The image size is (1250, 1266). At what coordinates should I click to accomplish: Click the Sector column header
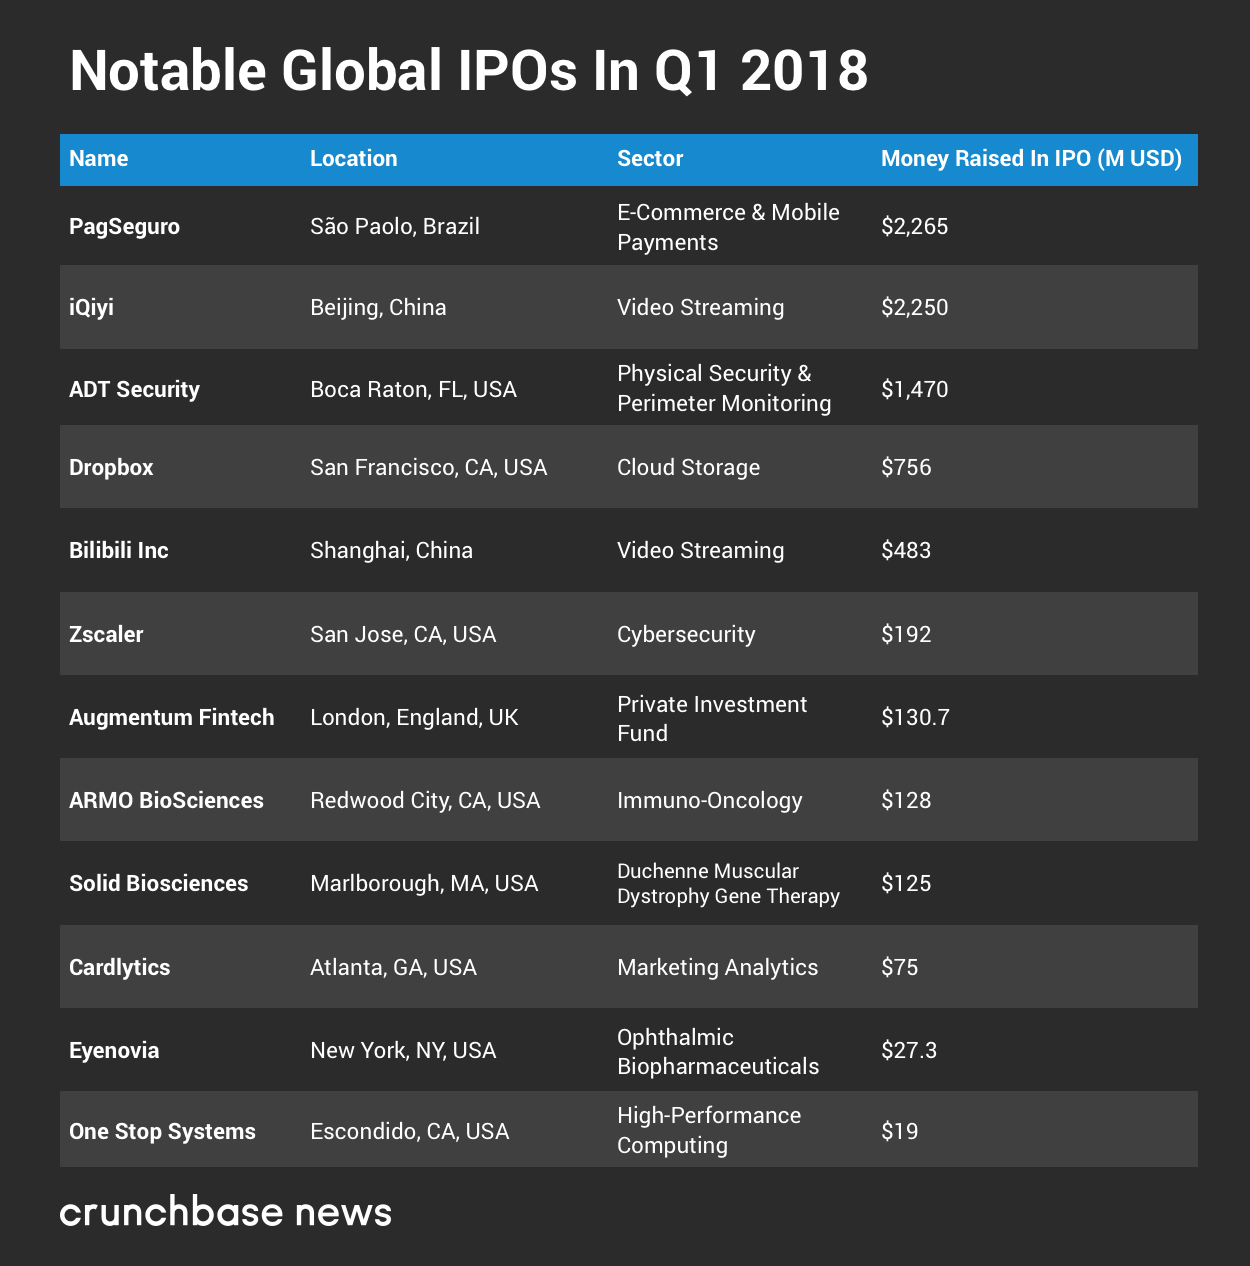650,159
